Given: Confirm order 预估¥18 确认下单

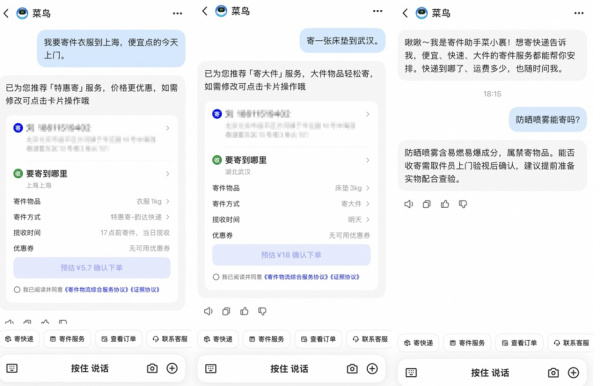Looking at the screenshot, I should tap(291, 255).
